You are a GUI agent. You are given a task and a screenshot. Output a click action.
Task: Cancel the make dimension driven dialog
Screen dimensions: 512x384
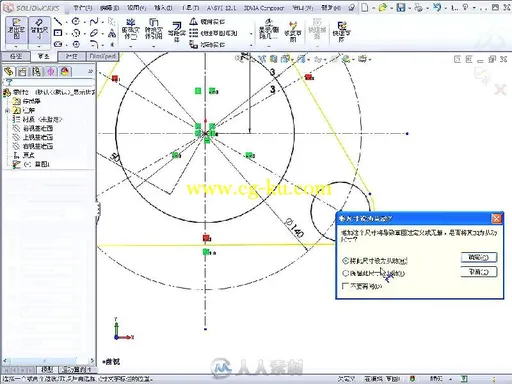(x=479, y=272)
